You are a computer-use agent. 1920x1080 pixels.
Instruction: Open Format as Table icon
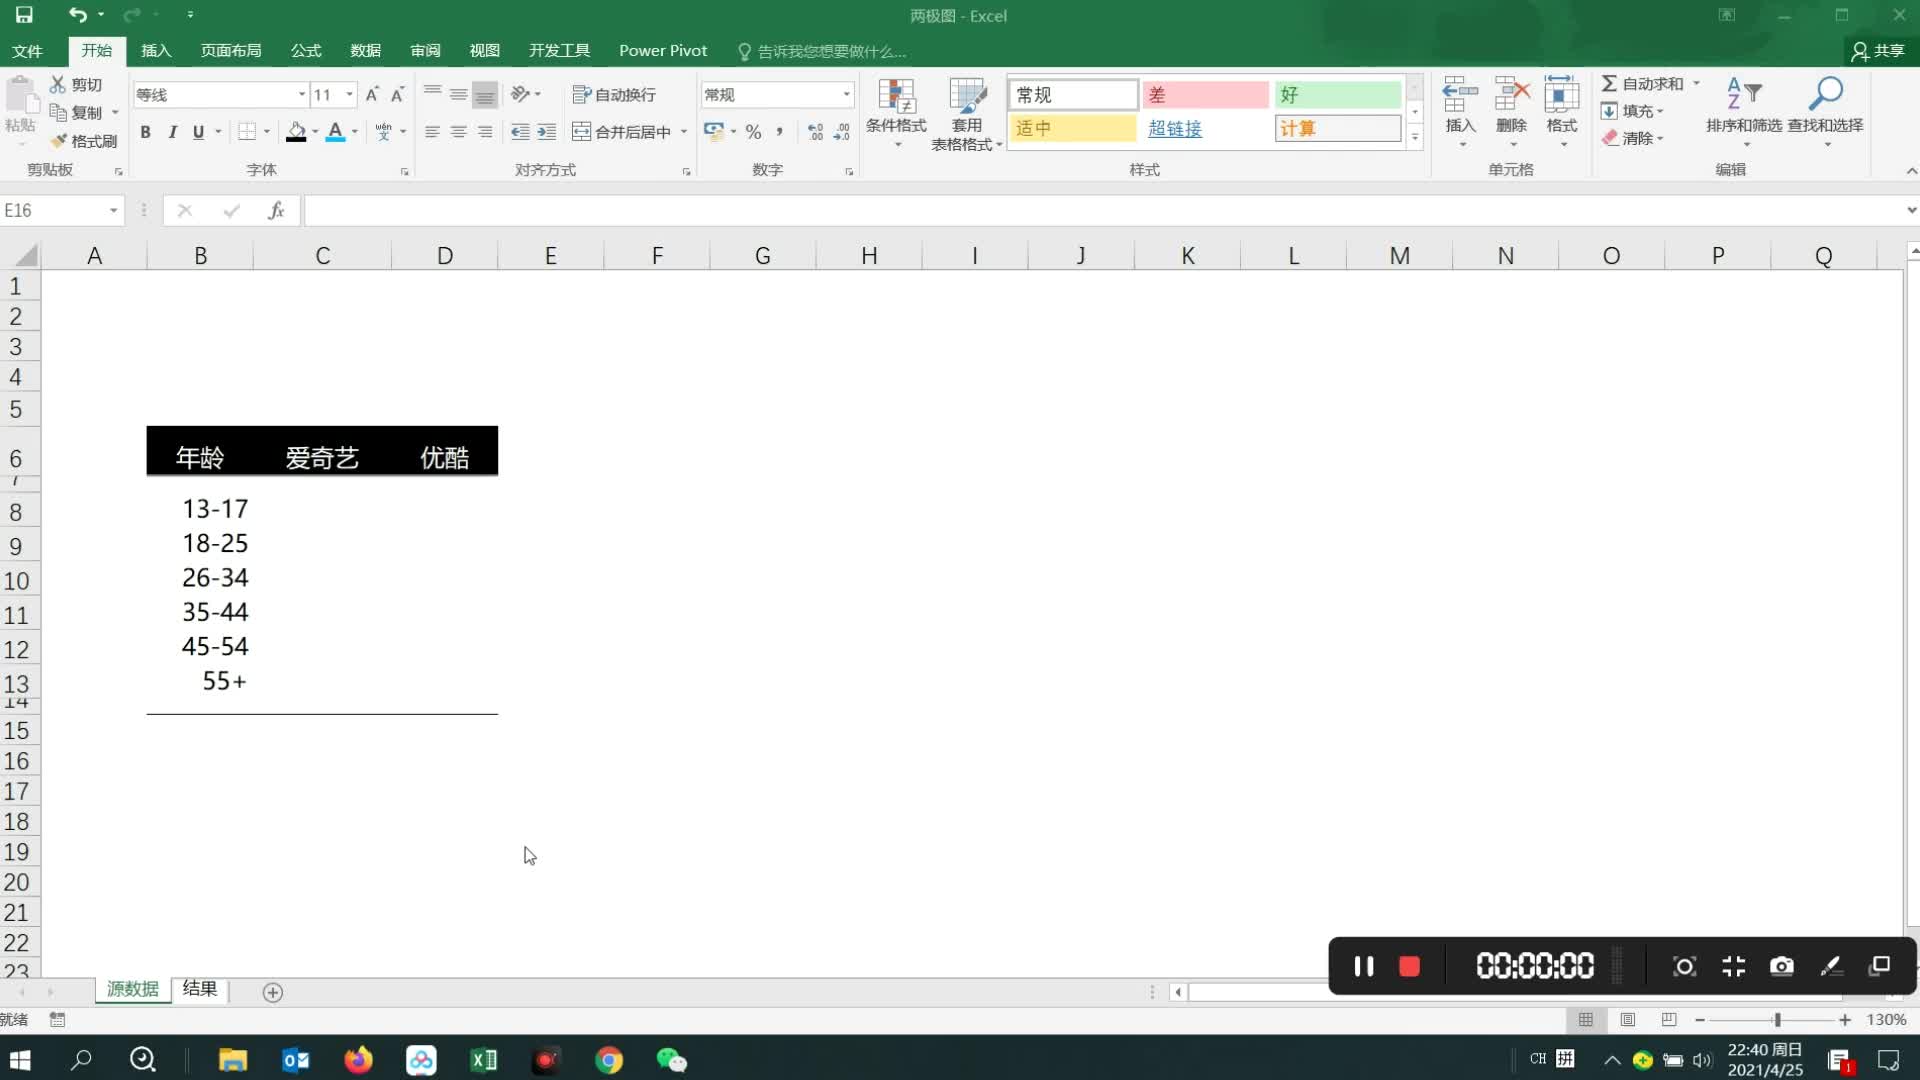[967, 96]
